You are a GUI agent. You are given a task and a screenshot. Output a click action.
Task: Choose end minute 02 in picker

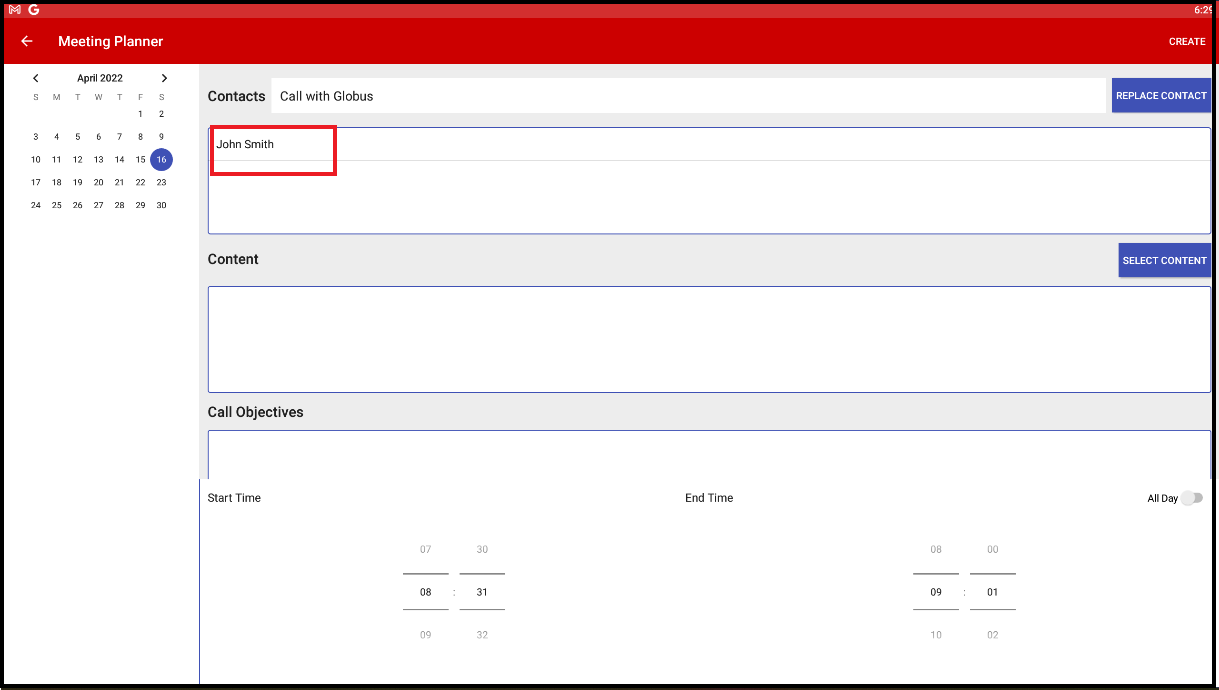(993, 635)
